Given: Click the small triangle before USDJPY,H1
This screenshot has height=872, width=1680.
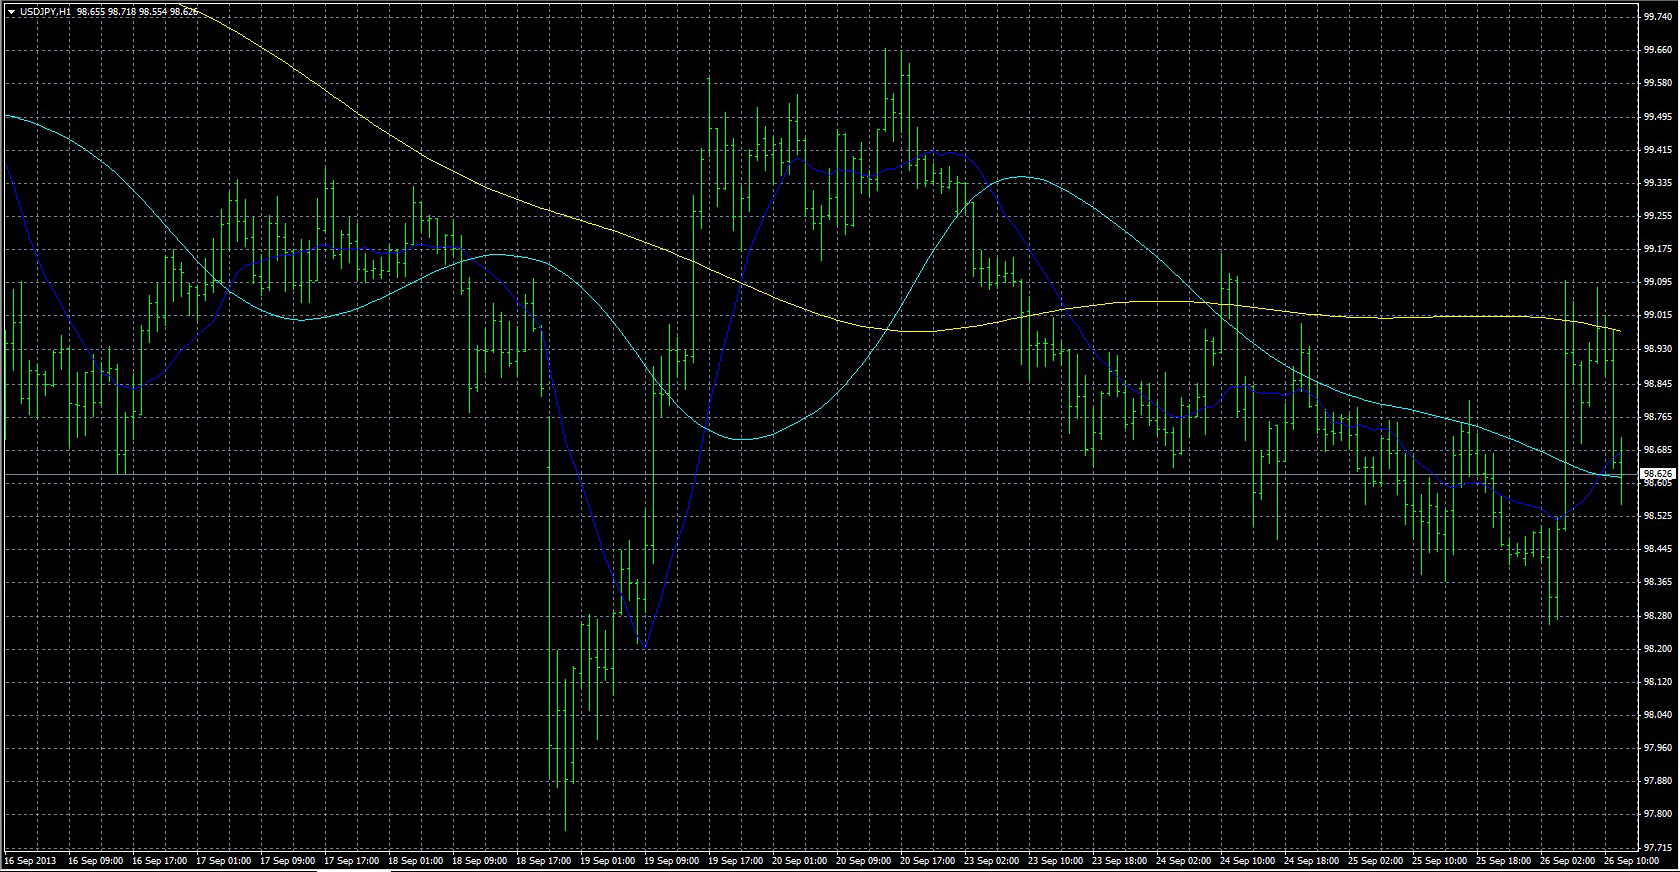Looking at the screenshot, I should pyautogui.click(x=11, y=11).
